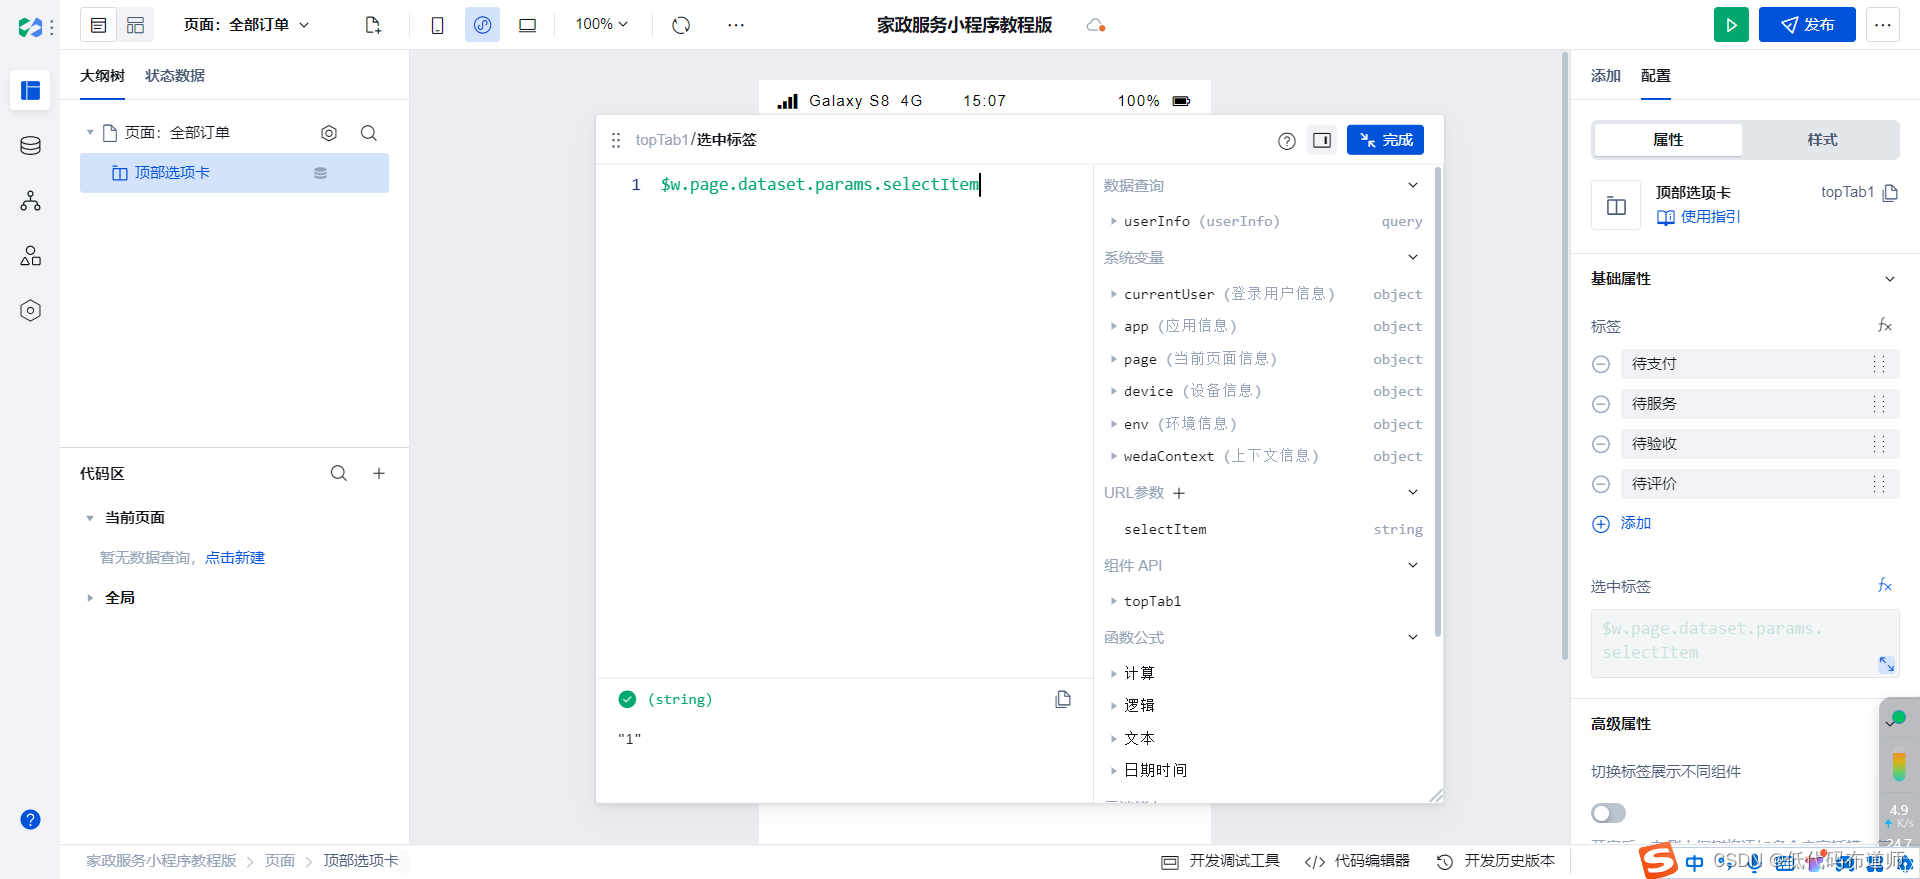Switch to the single-panel layout icon
This screenshot has width=1920, height=879.
(x=98, y=25)
